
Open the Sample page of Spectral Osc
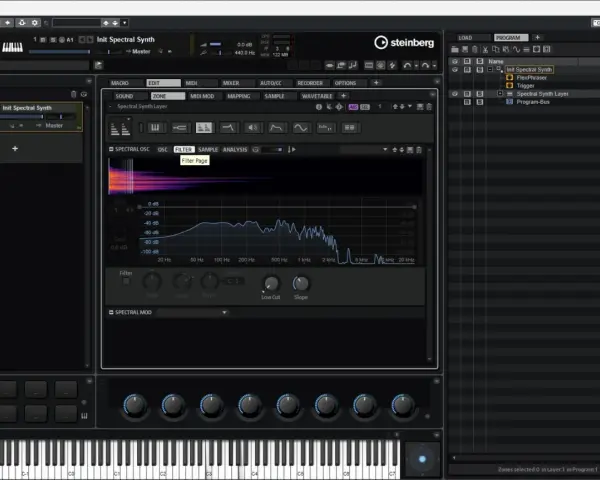[x=208, y=150]
